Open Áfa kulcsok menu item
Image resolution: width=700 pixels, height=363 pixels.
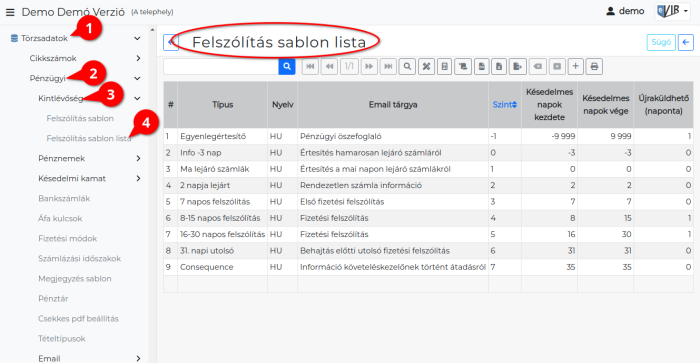tap(60, 219)
